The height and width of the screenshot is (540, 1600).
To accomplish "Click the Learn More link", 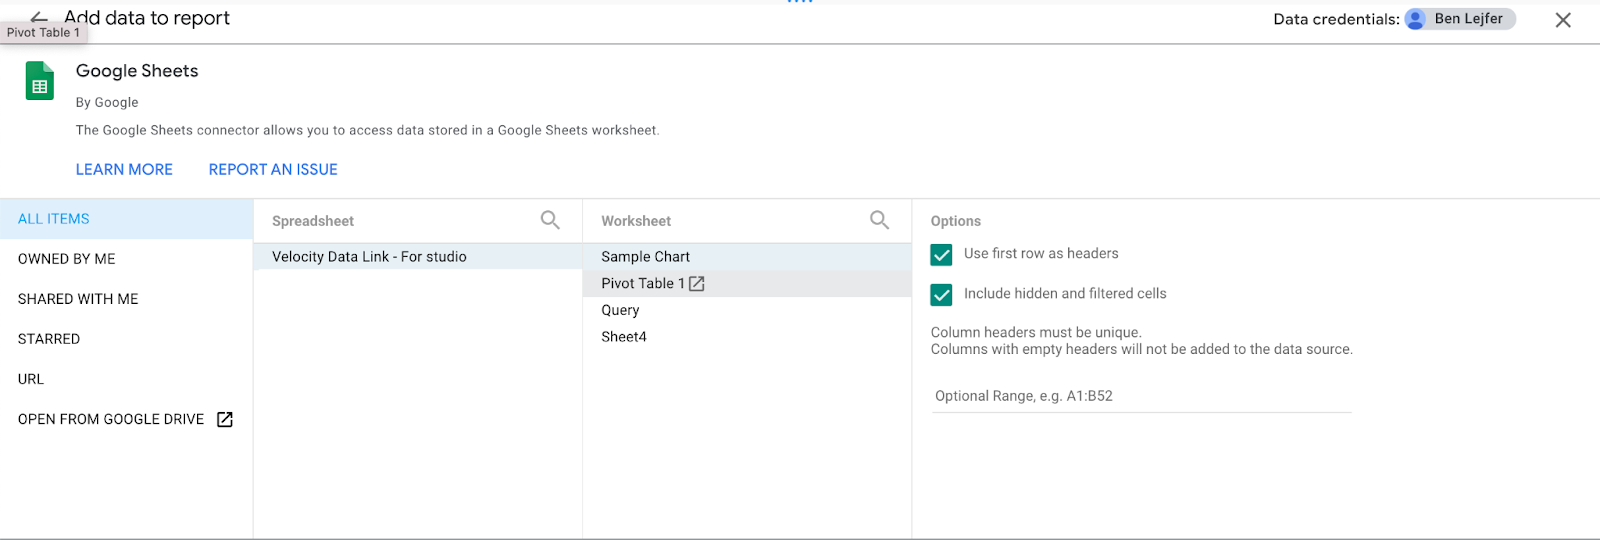I will [x=124, y=170].
